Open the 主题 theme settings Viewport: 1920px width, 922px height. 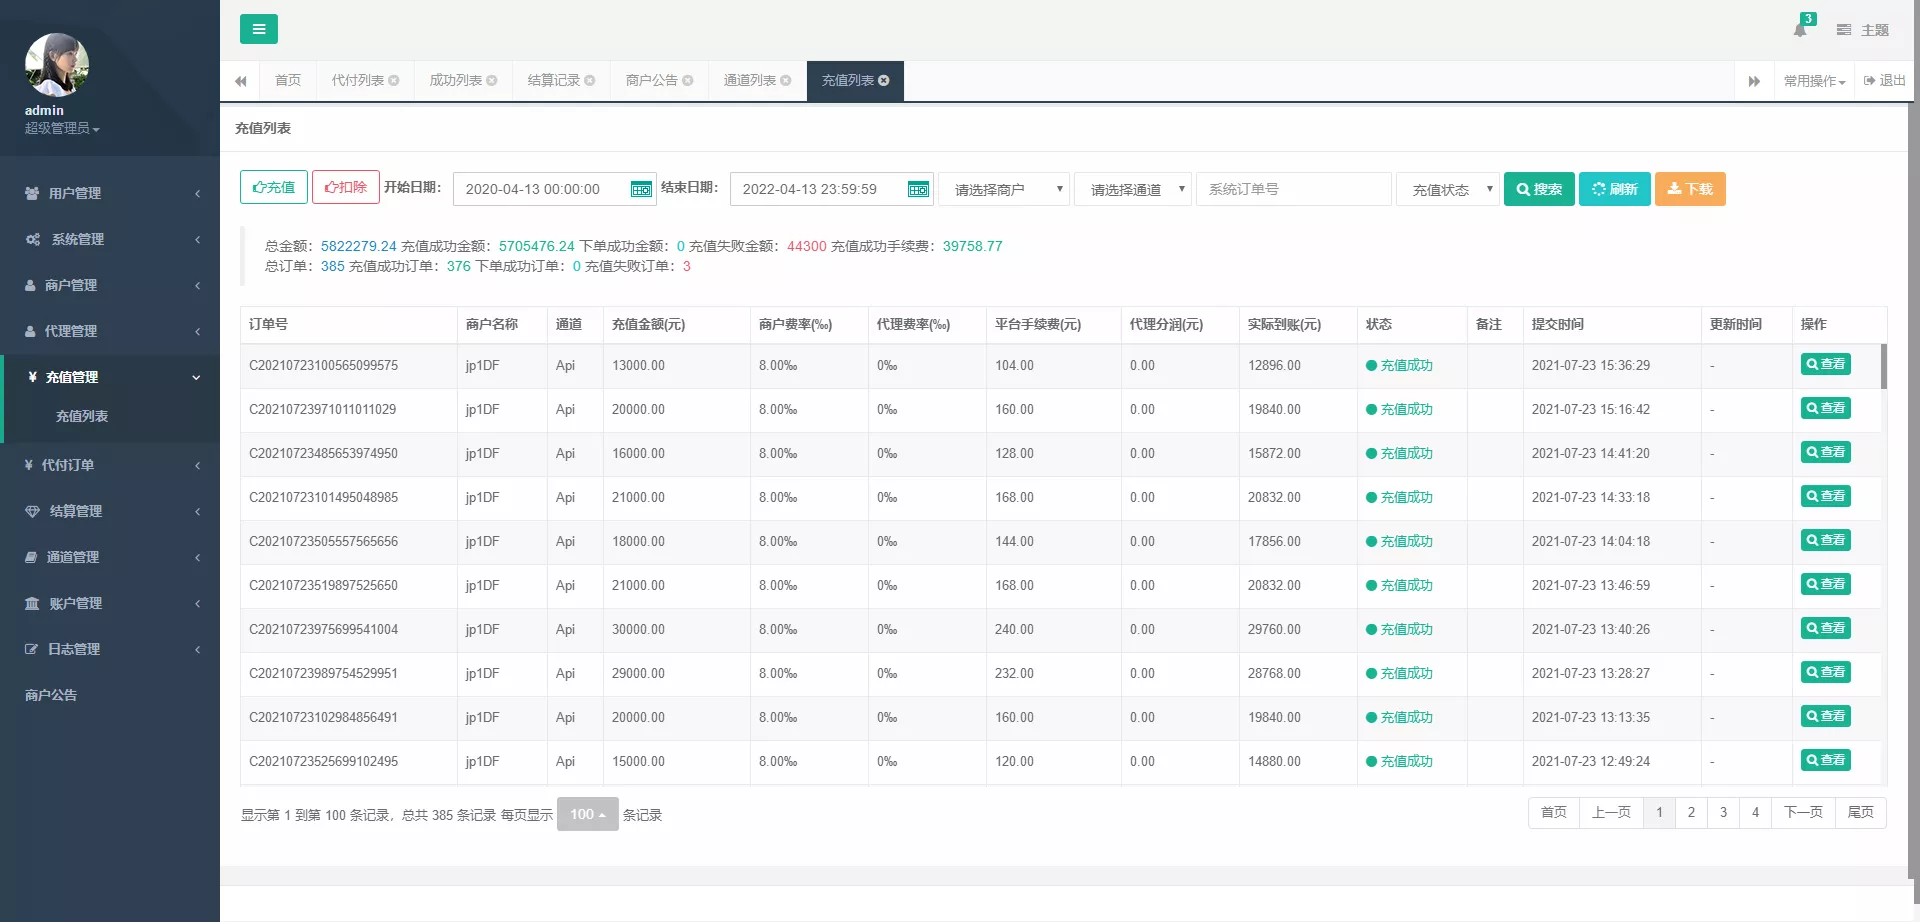coord(1863,30)
